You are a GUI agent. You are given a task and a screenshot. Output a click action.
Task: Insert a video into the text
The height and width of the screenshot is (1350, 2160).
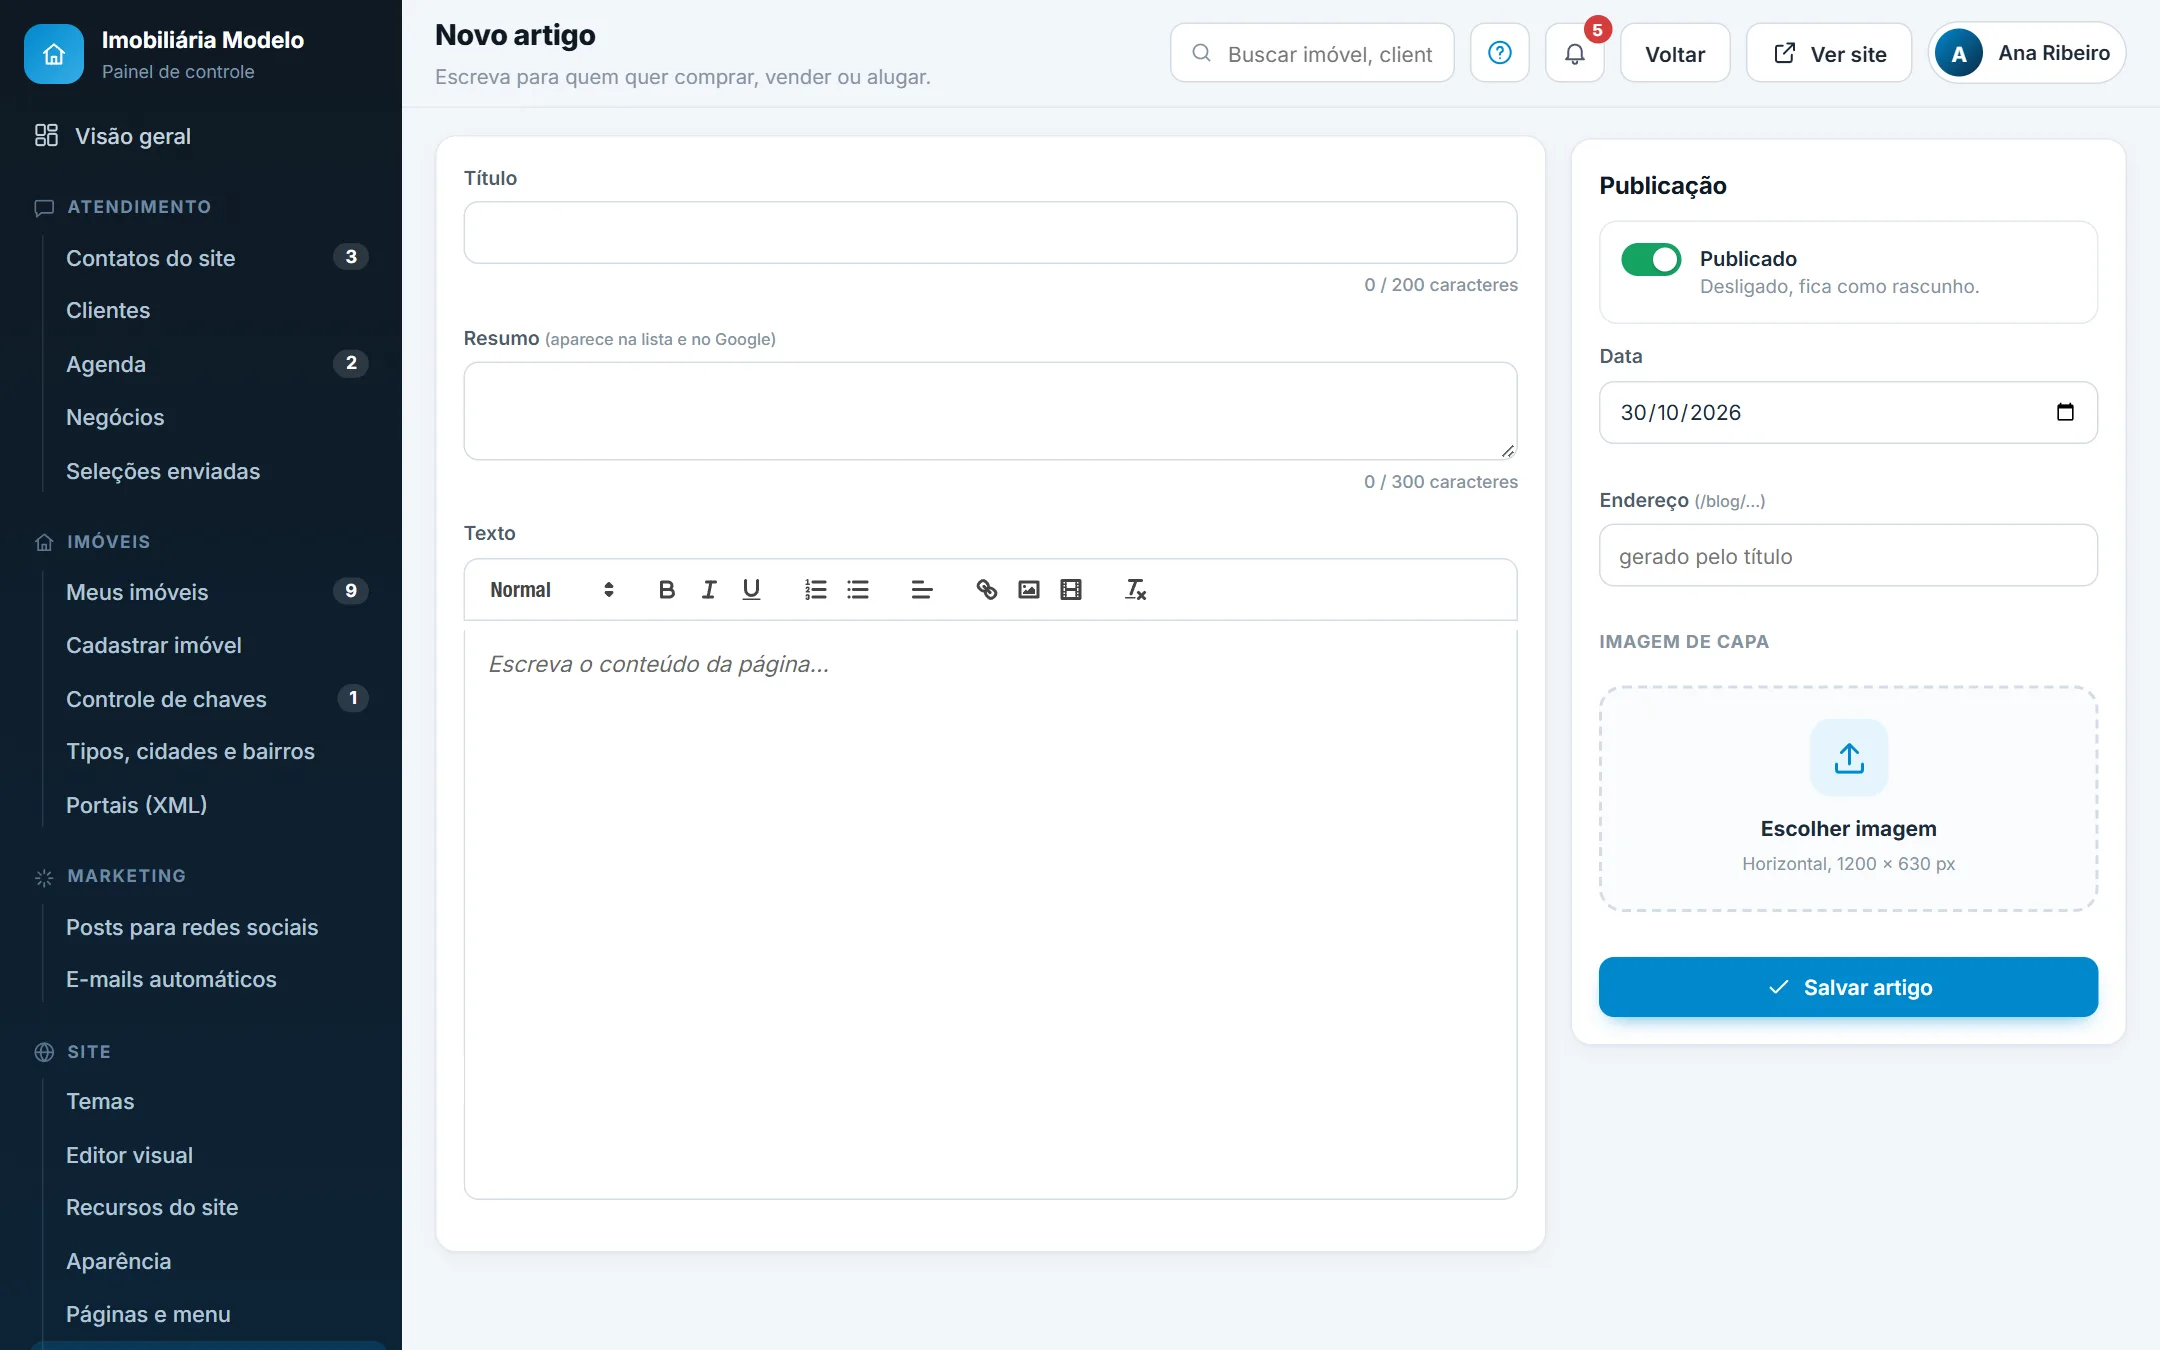tap(1071, 590)
